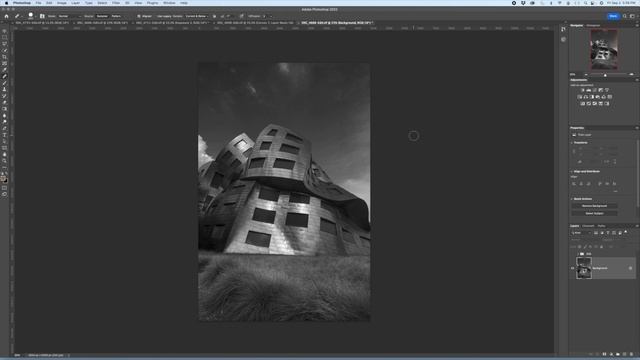The width and height of the screenshot is (640, 360).
Task: Hide the Background layer using the eye icon
Action: (572, 268)
